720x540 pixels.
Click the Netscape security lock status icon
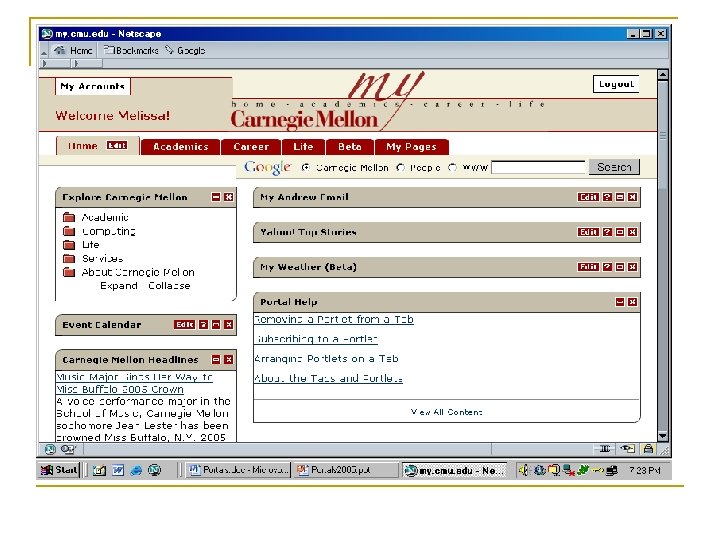pyautogui.click(x=648, y=449)
